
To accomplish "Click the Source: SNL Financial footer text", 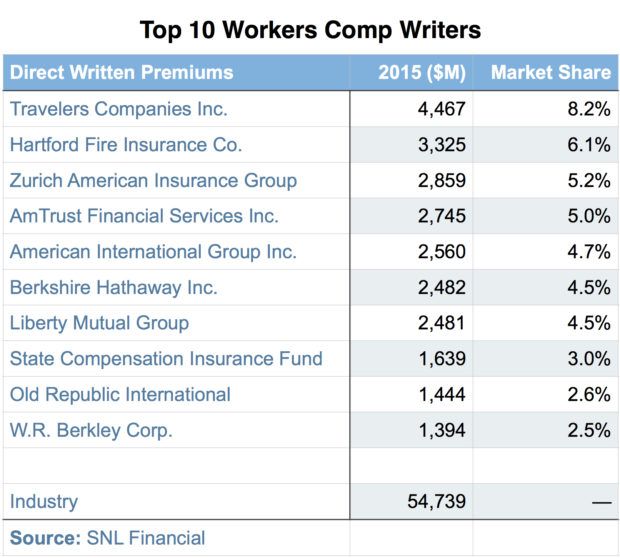I will tap(107, 538).
